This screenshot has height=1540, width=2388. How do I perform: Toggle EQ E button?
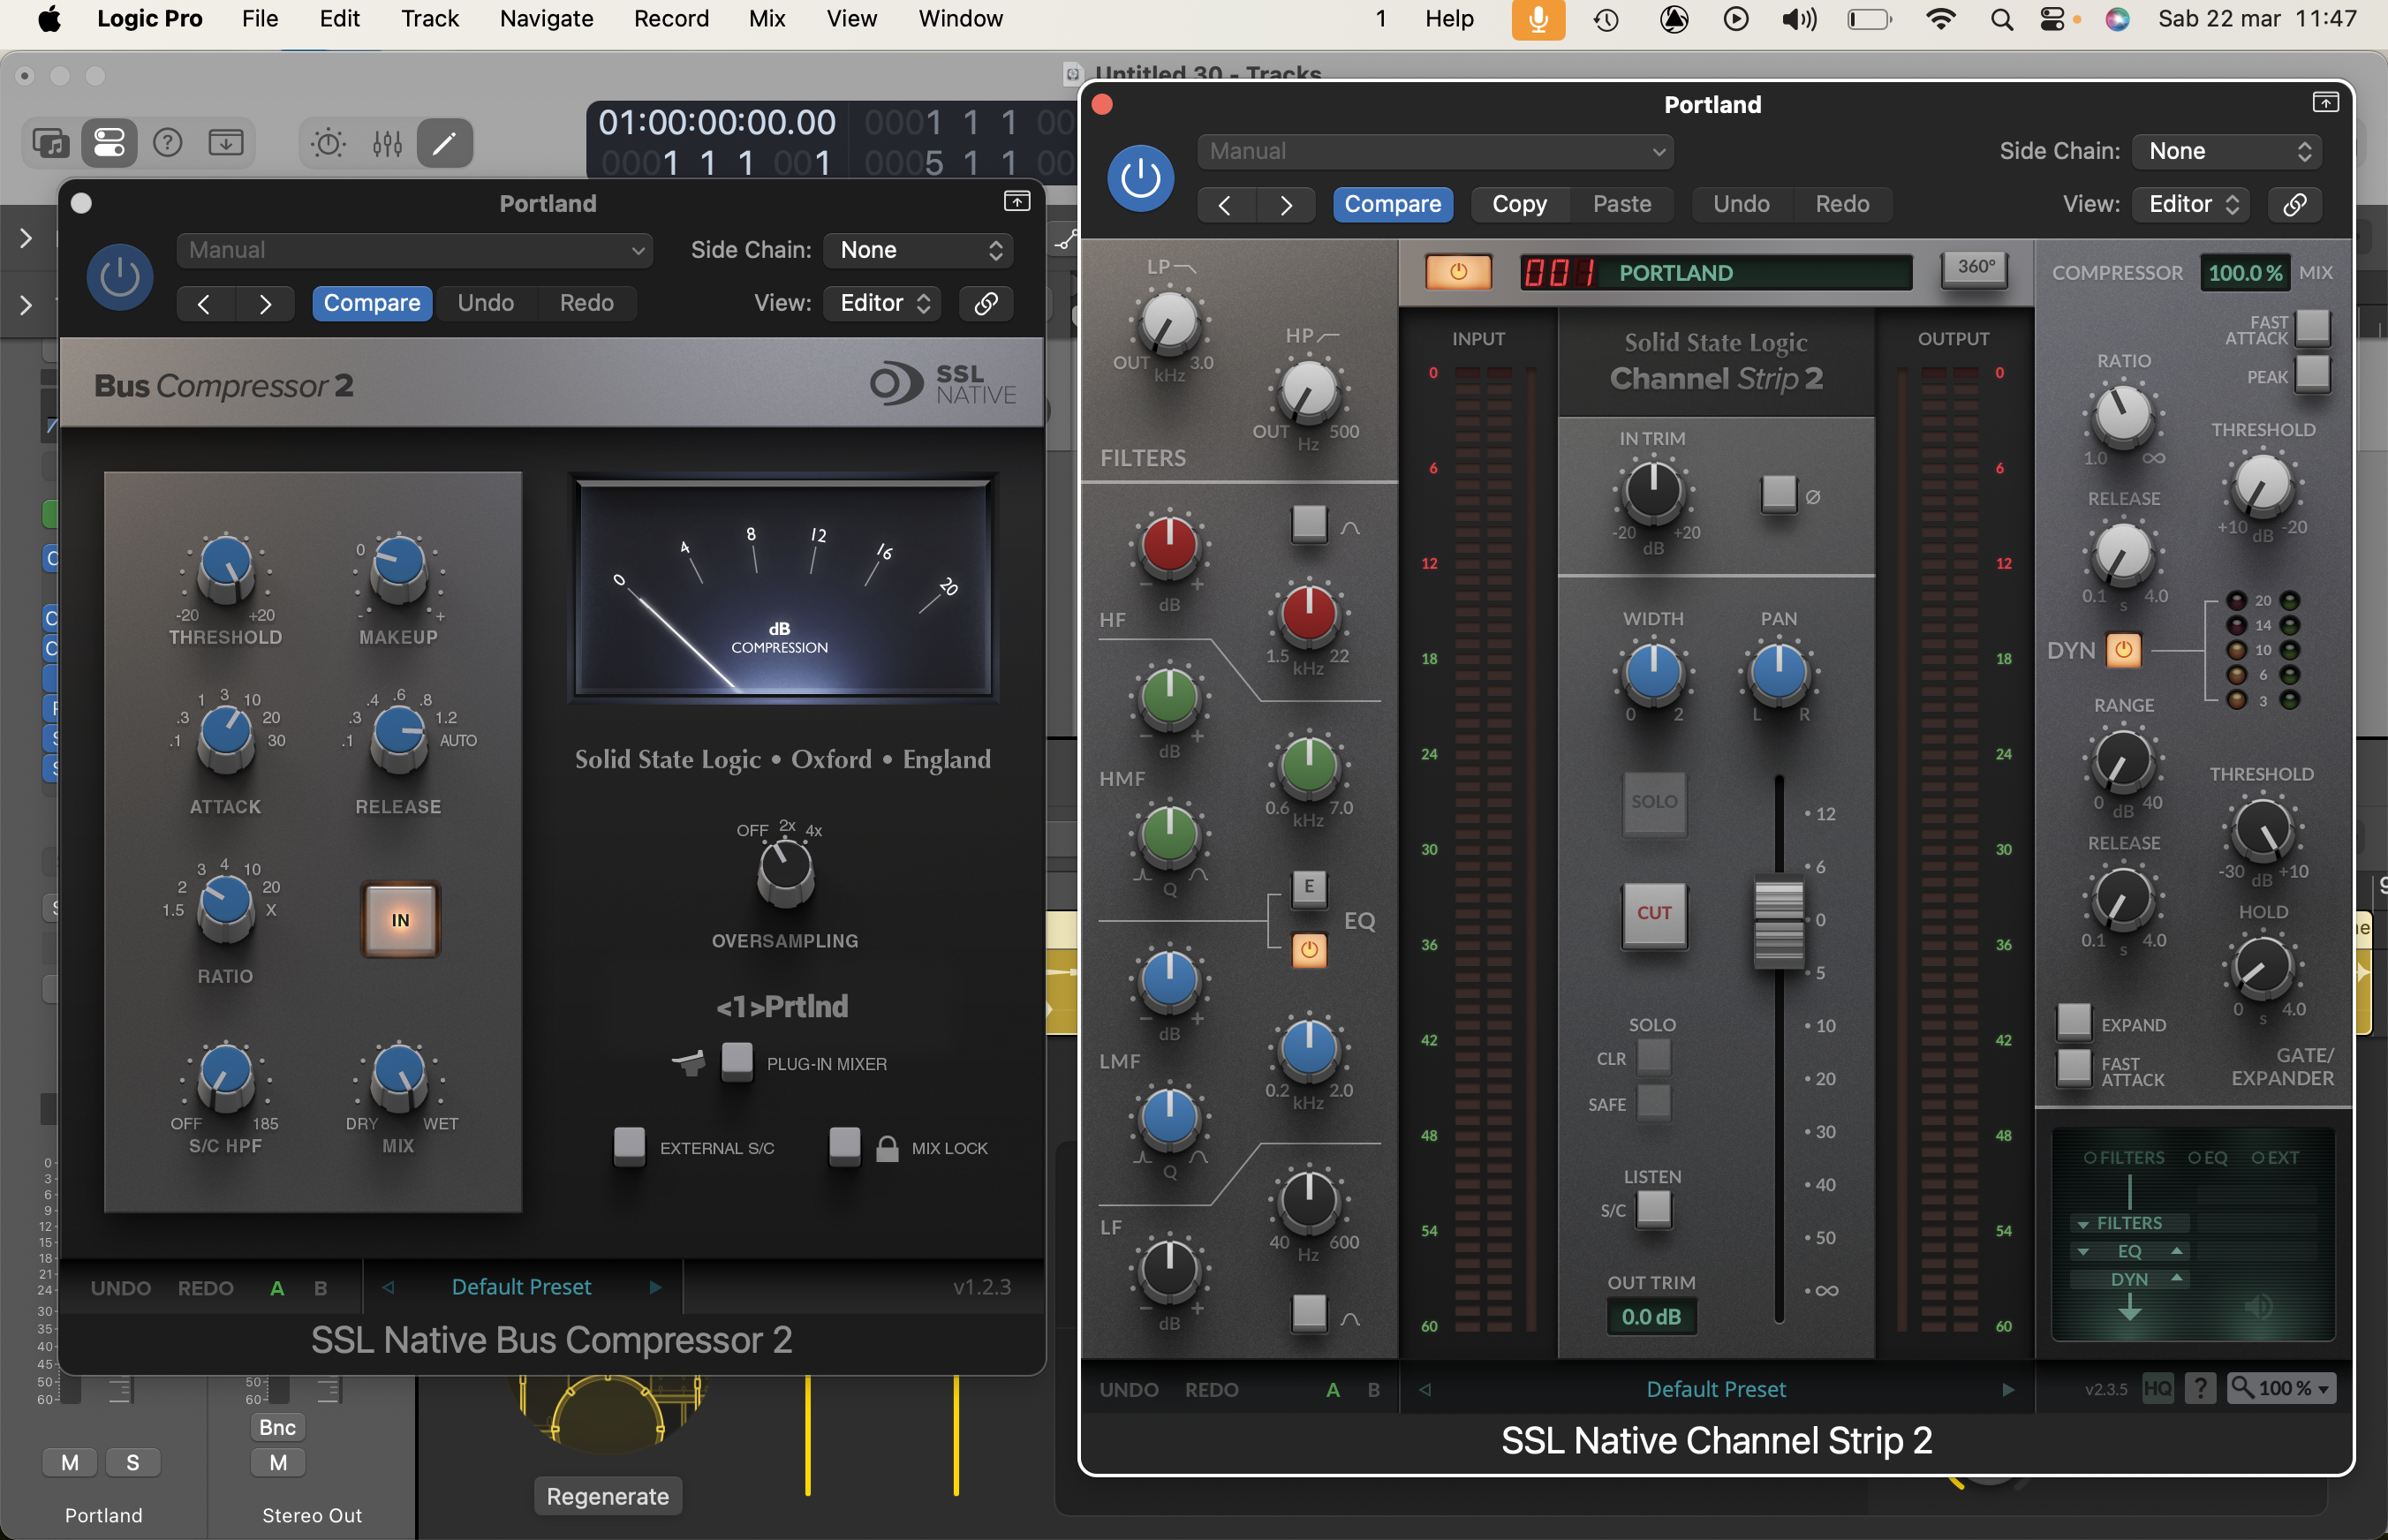pyautogui.click(x=1308, y=887)
